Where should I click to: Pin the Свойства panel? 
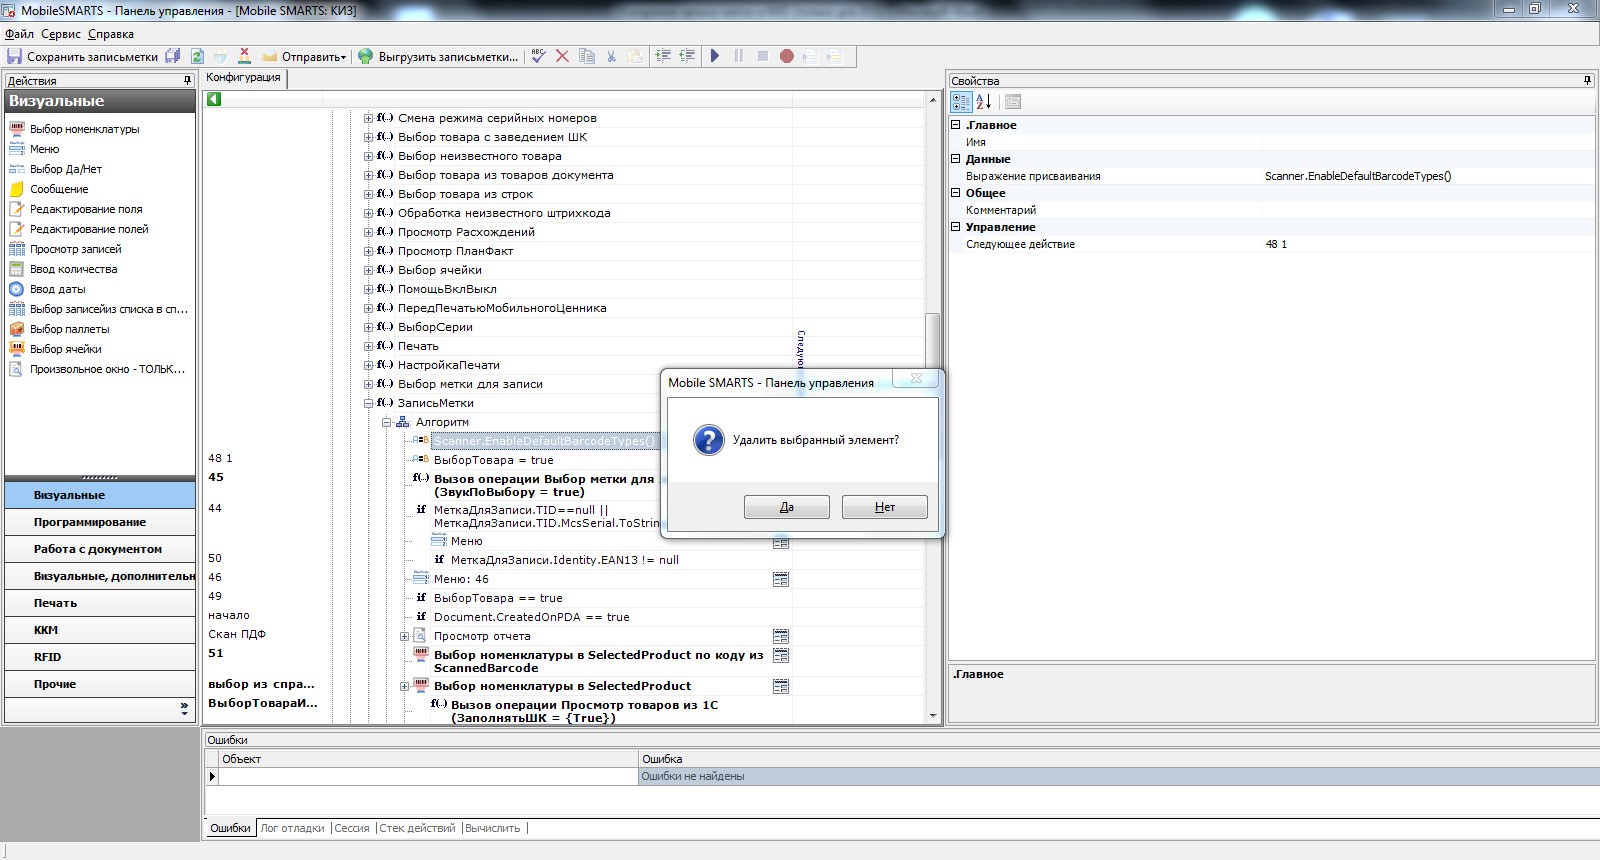point(1587,80)
